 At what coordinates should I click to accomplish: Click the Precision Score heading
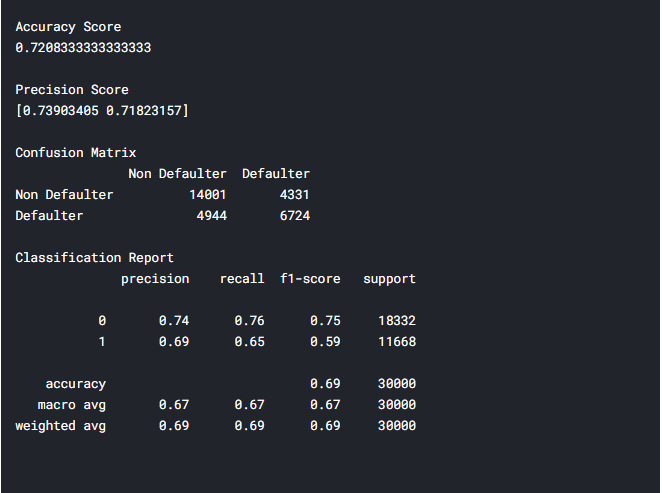72,90
